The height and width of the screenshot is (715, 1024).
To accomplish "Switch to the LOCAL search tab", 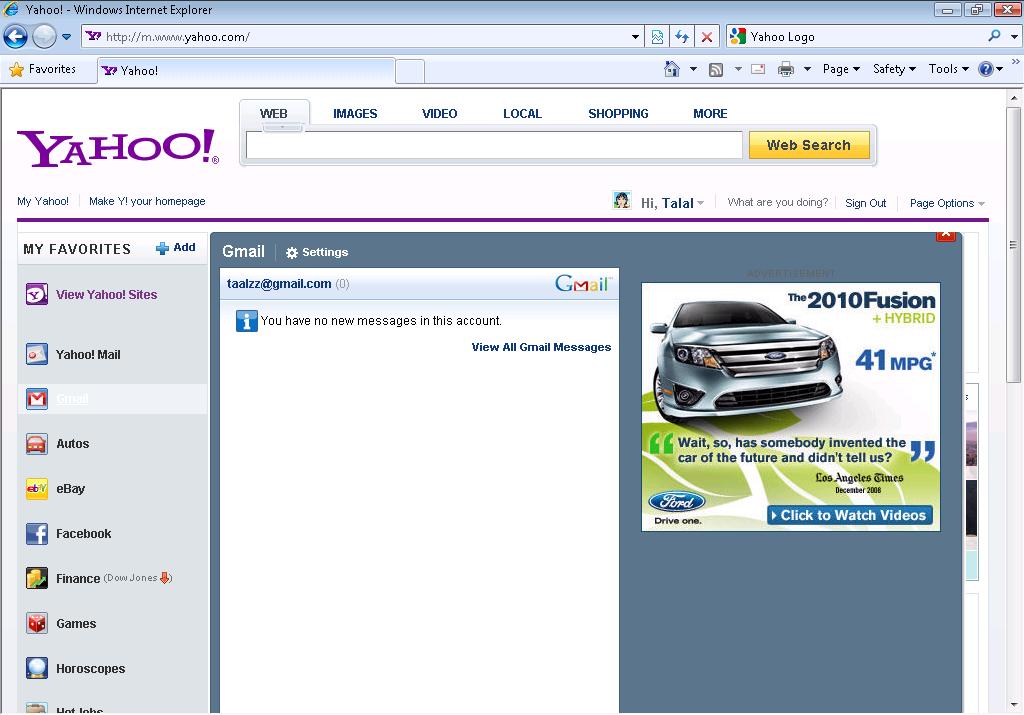I will (x=522, y=114).
